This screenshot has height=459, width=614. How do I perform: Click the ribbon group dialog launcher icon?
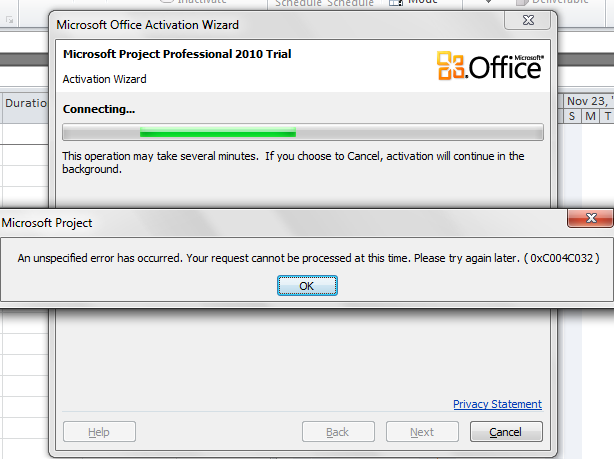pyautogui.click(x=9, y=20)
